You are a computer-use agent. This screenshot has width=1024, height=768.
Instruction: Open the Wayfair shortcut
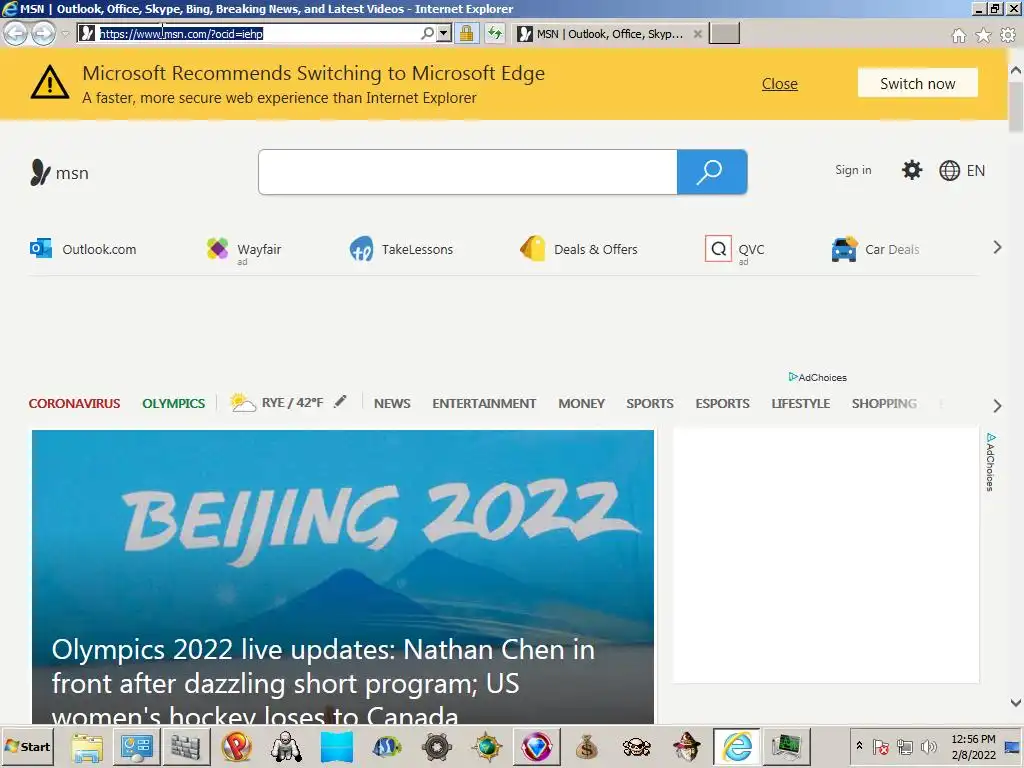pos(244,249)
